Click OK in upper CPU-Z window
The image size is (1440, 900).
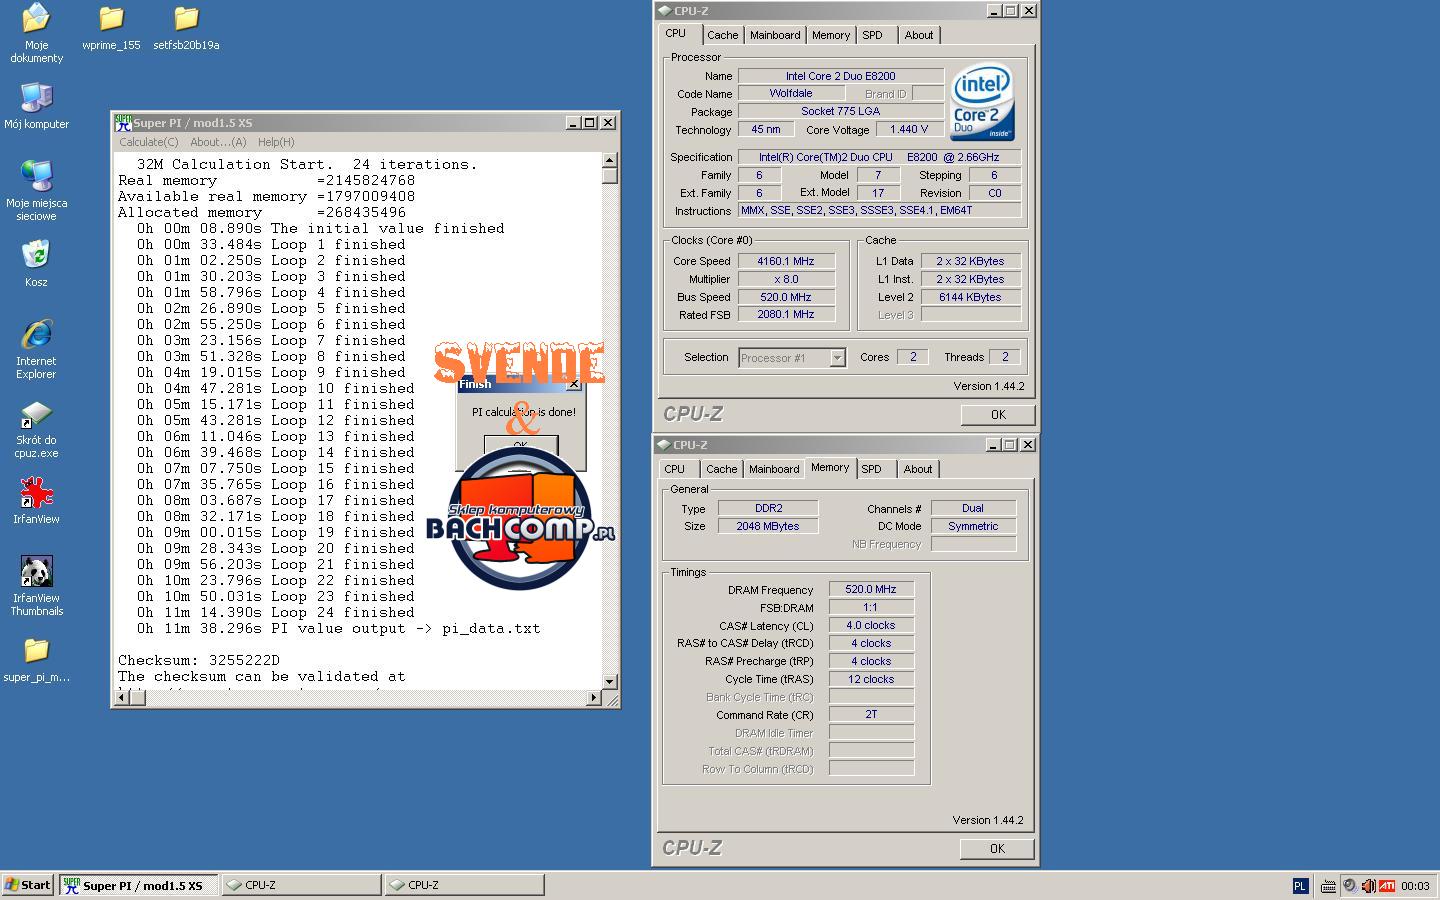coord(998,414)
